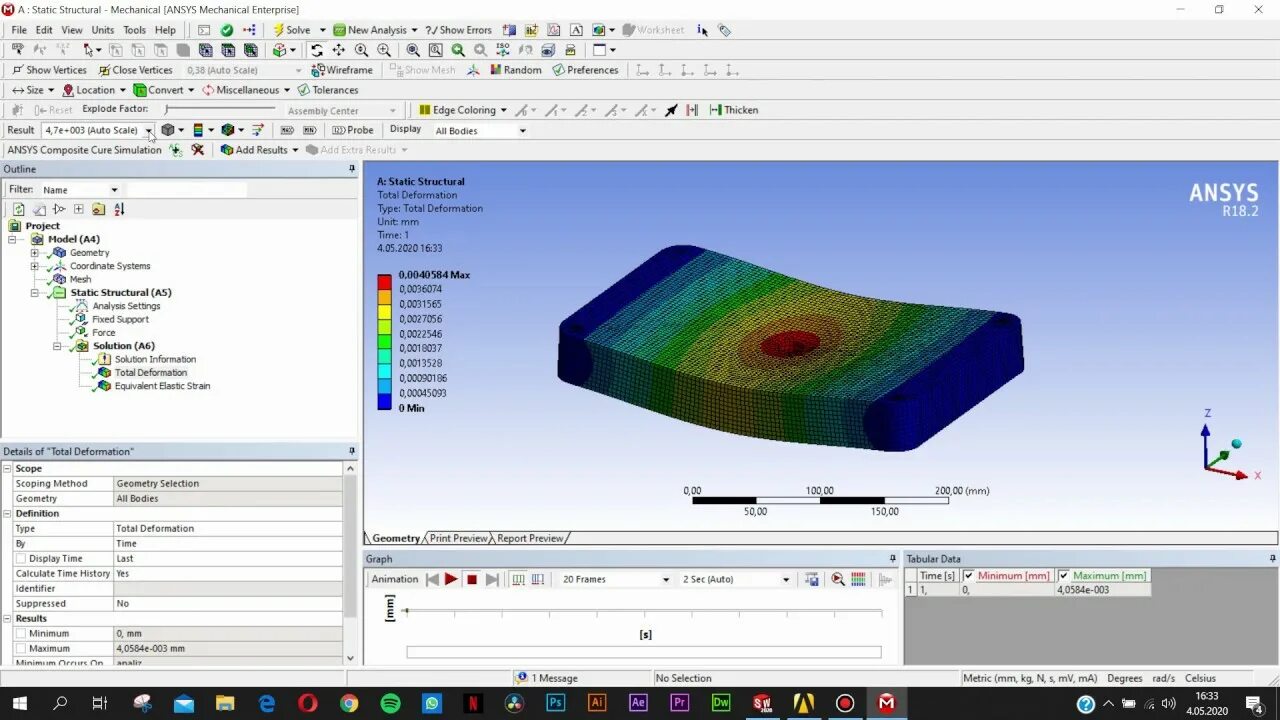Click the zoom to animation icon in Graph

pos(838,579)
